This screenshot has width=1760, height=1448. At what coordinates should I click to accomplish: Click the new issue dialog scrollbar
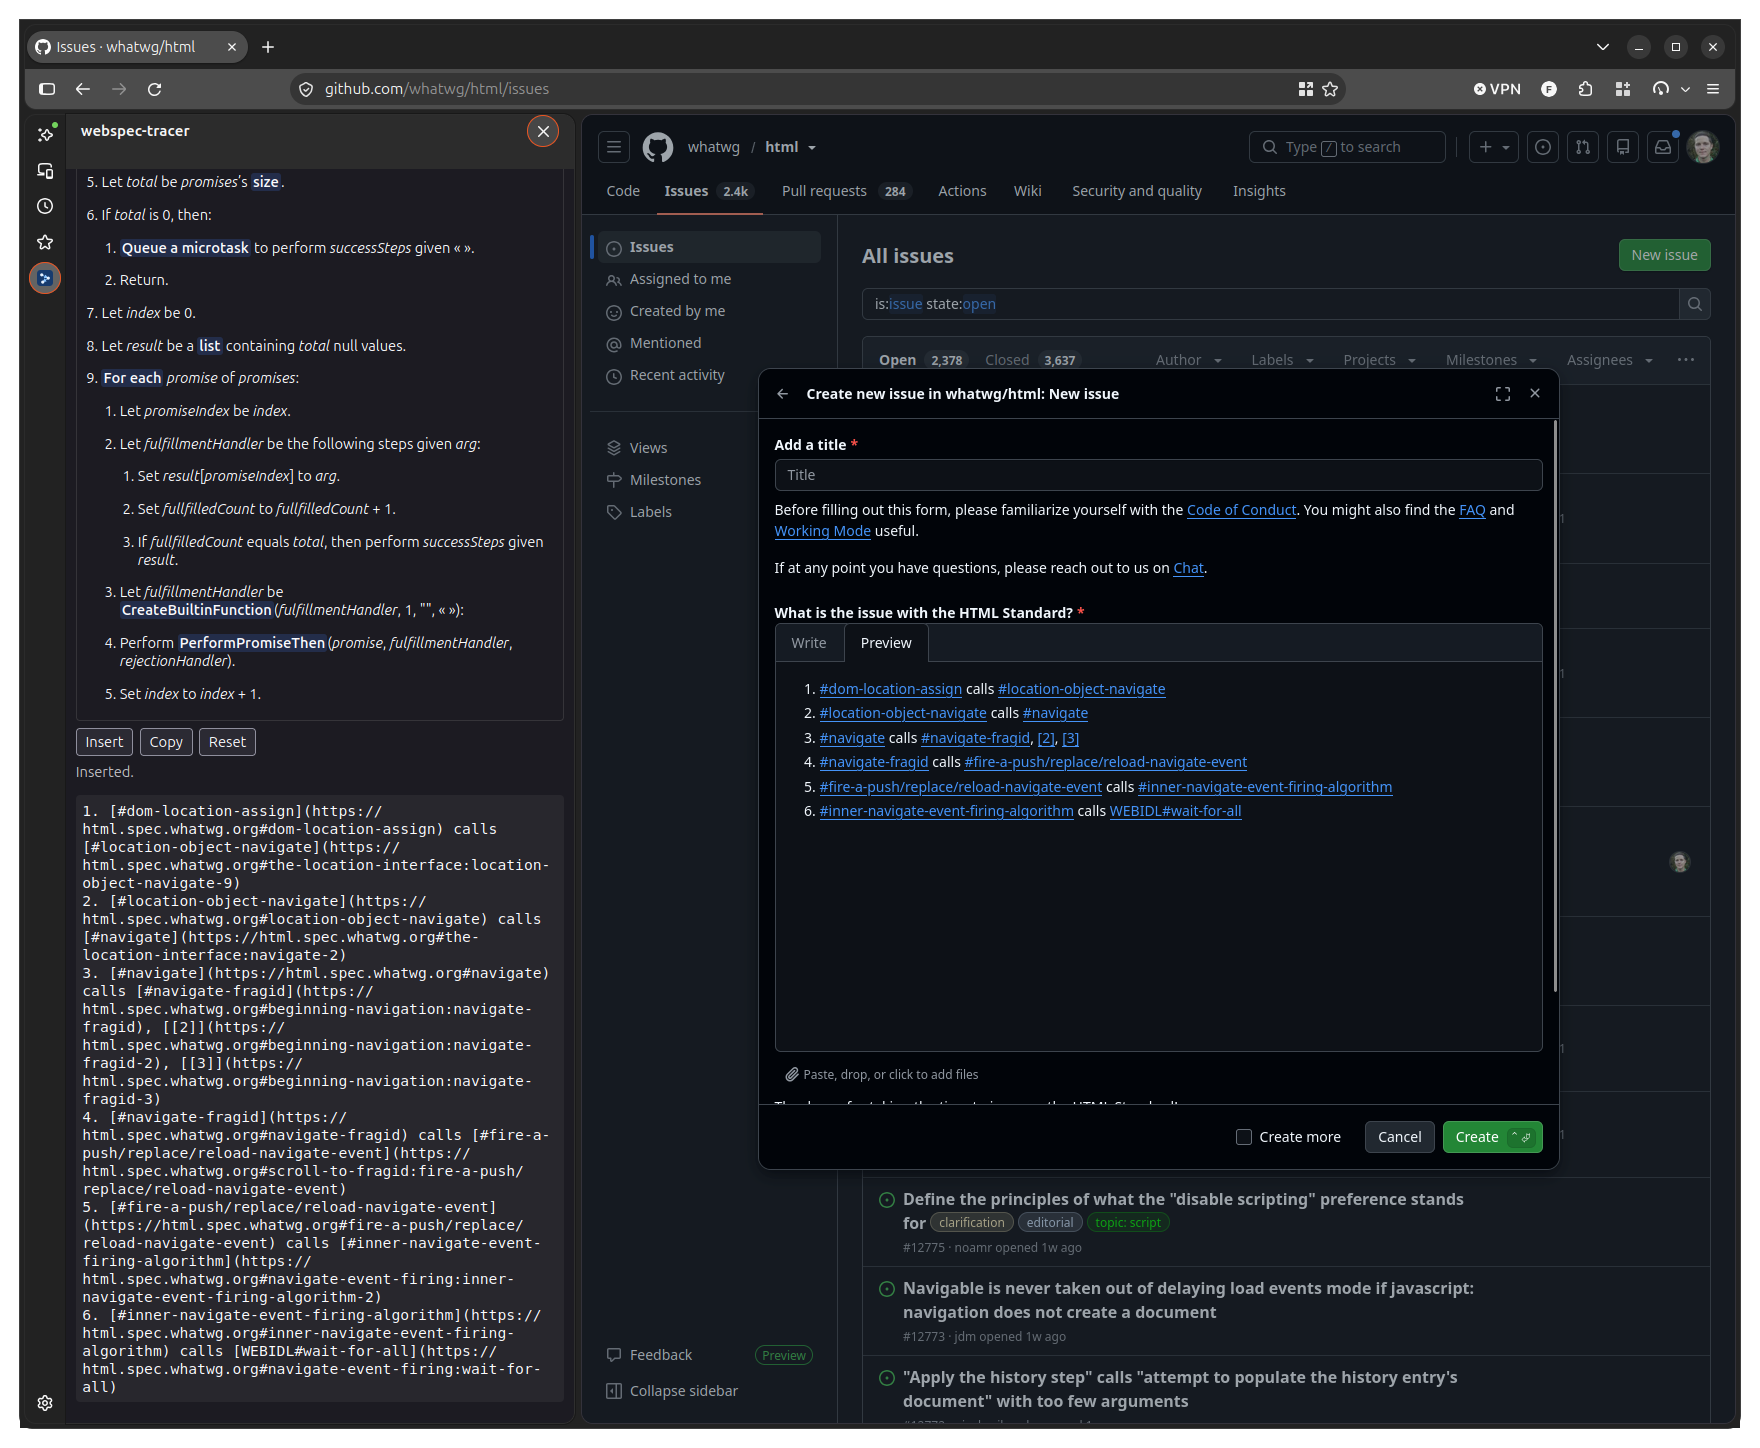tap(1555, 706)
